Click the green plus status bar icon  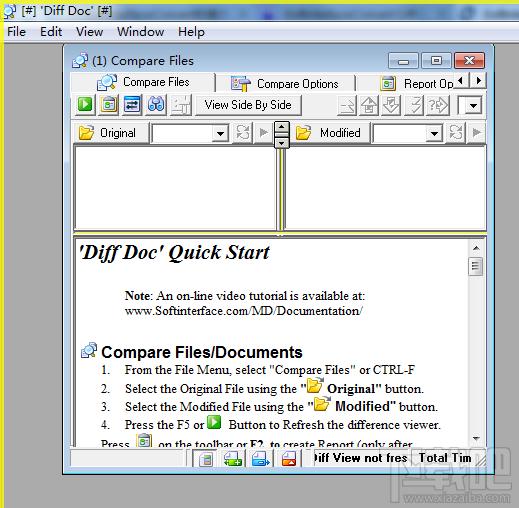tap(233, 459)
